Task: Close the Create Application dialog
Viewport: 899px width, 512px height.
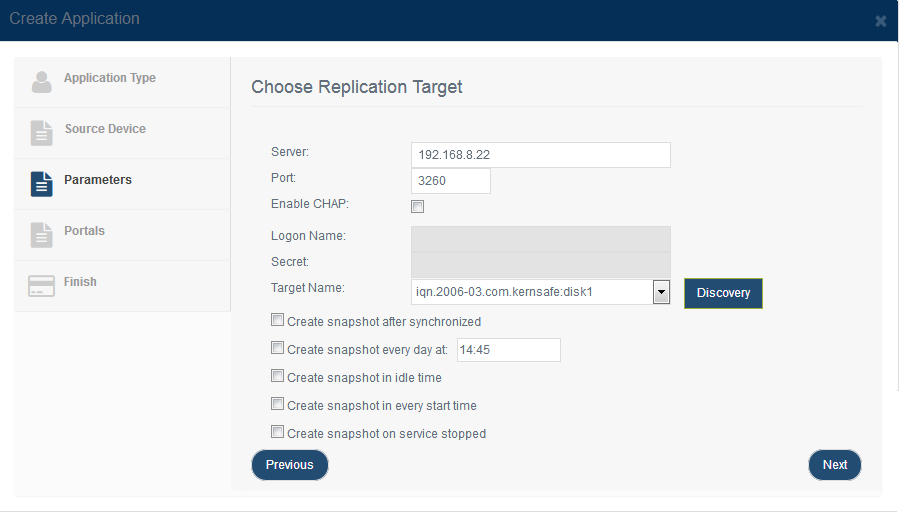Action: (881, 21)
